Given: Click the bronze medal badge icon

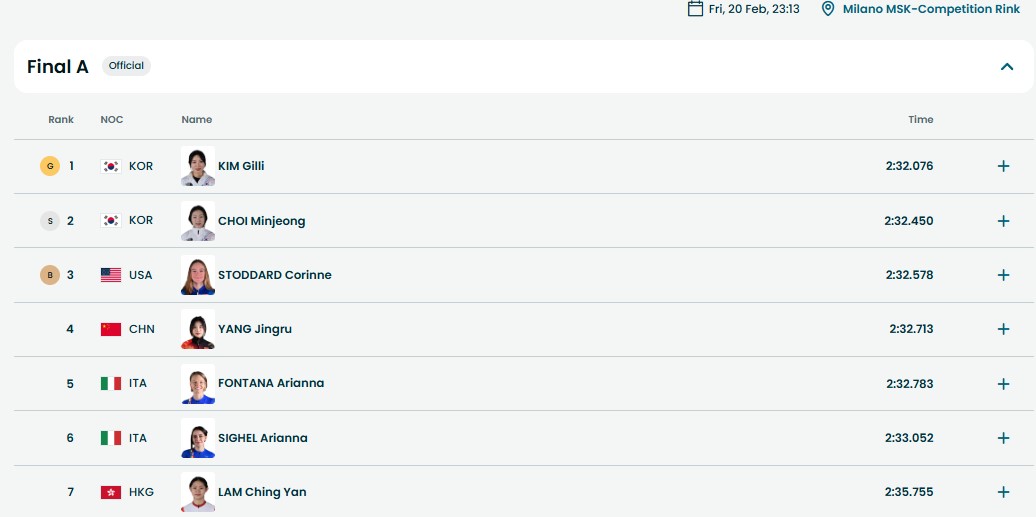Looking at the screenshot, I should [50, 275].
